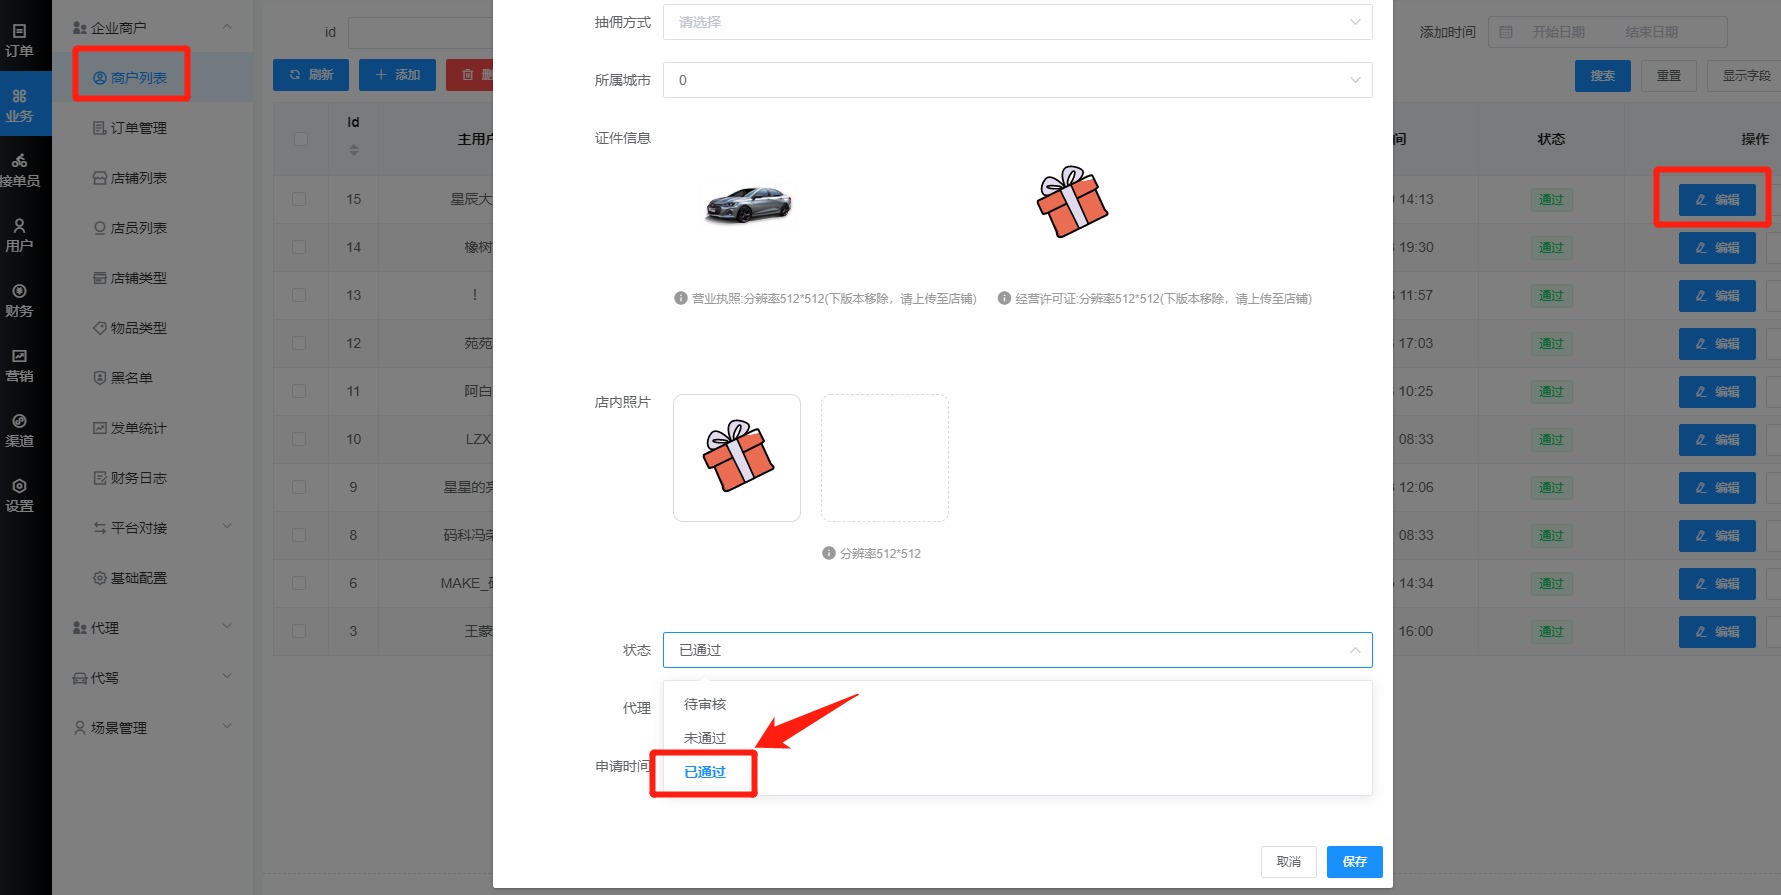This screenshot has width=1781, height=895.
Task: Click the empty 店内照片 upload box
Action: (x=884, y=457)
